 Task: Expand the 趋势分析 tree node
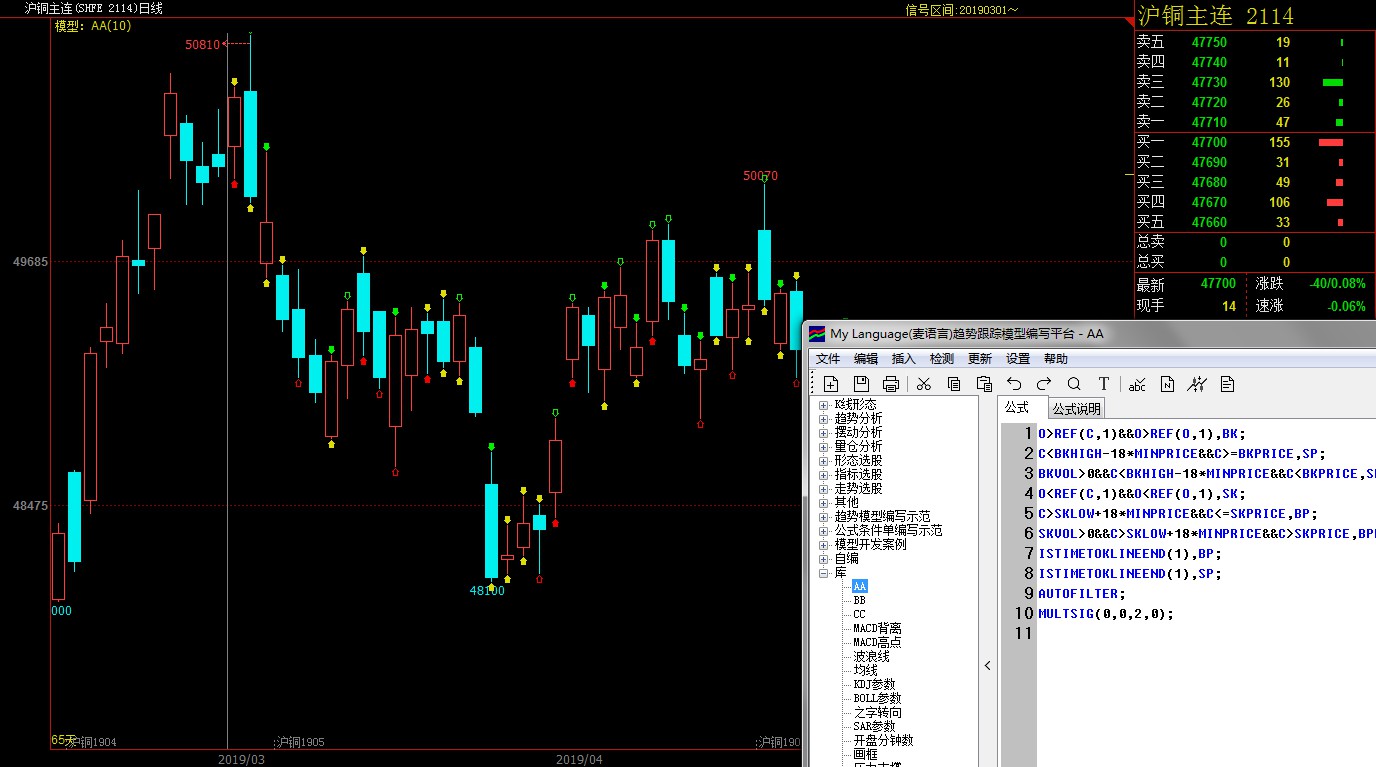point(824,419)
